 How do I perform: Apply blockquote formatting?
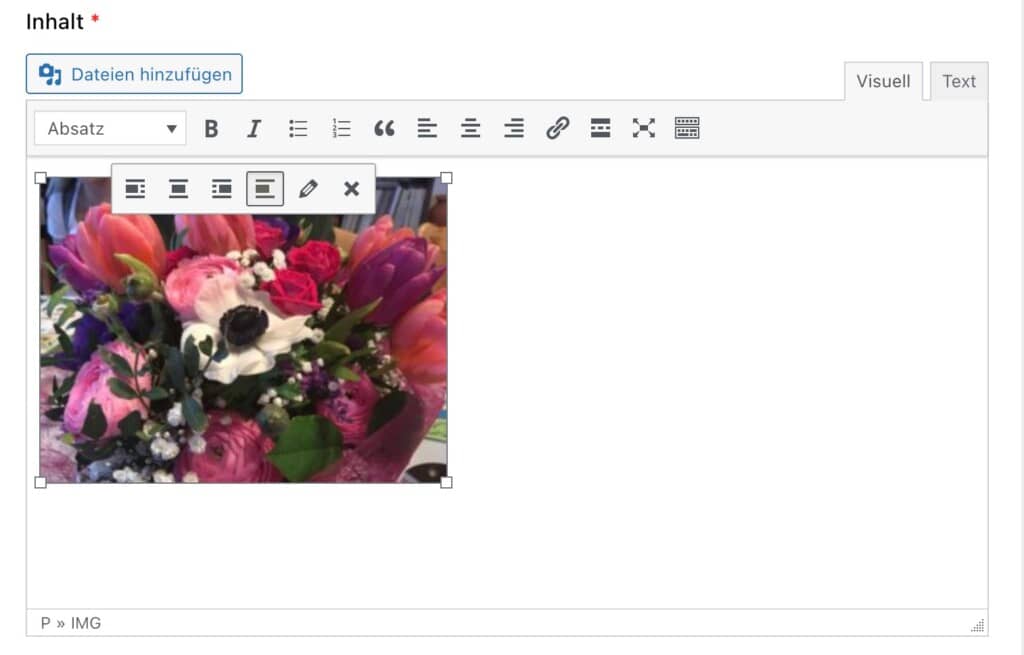tap(384, 129)
